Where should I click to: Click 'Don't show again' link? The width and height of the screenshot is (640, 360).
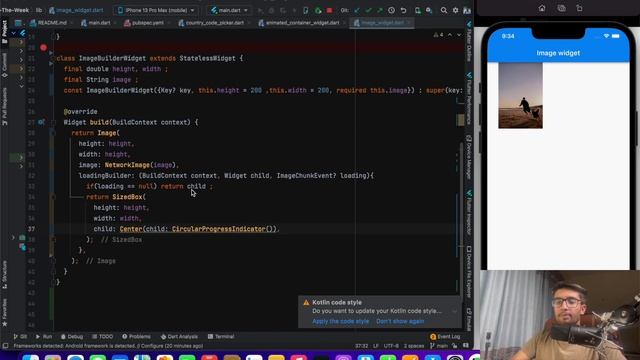(400, 321)
